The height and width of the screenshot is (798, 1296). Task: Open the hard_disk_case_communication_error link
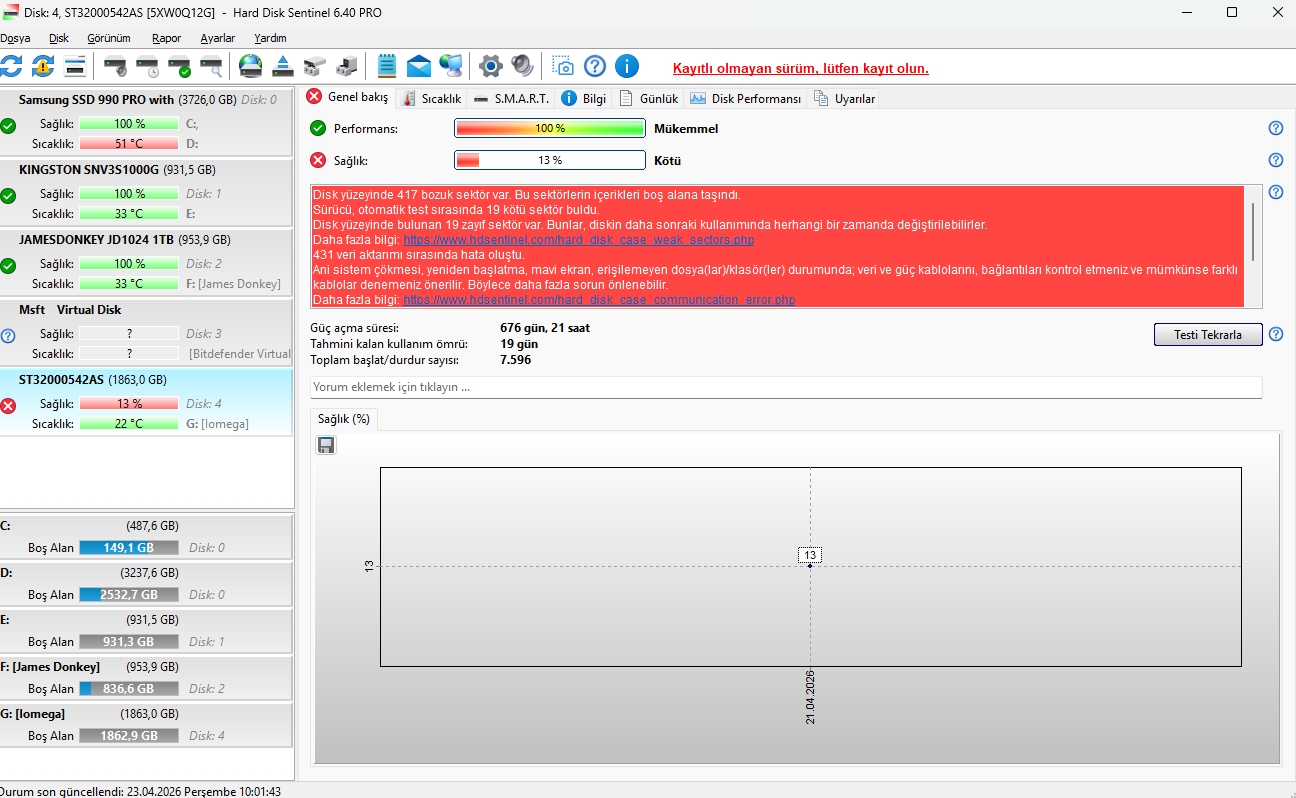pyautogui.click(x=599, y=299)
